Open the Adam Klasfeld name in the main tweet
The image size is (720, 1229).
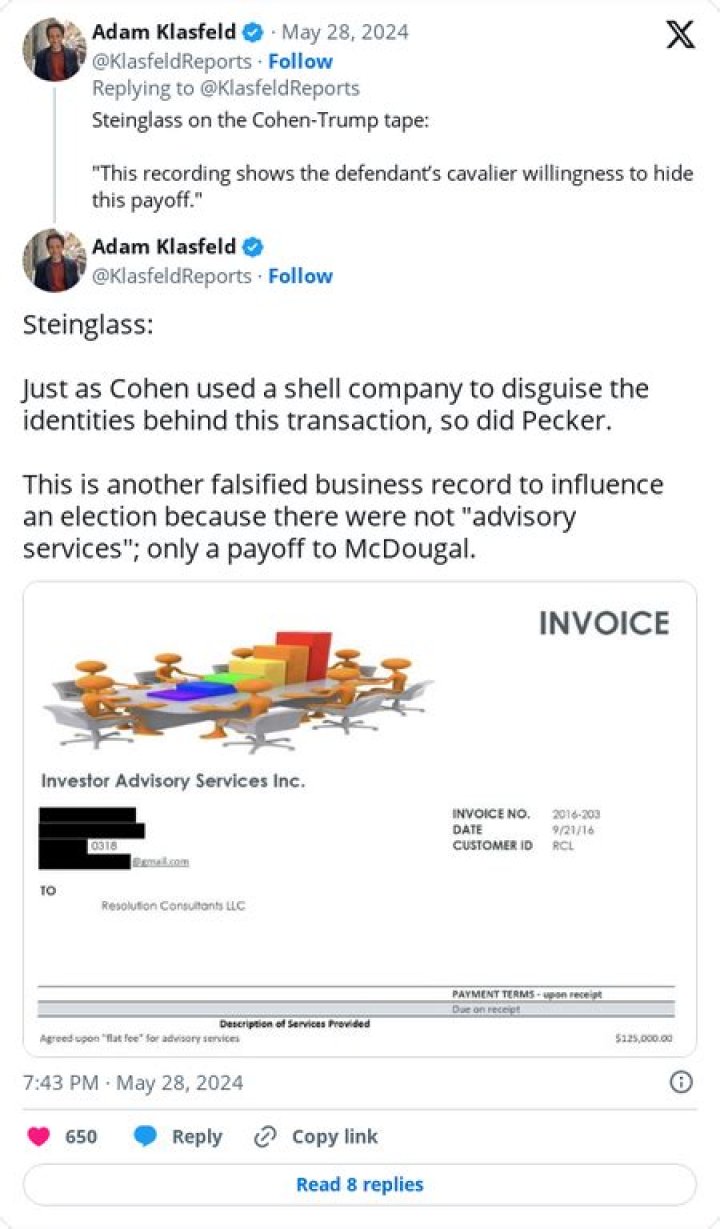[164, 247]
